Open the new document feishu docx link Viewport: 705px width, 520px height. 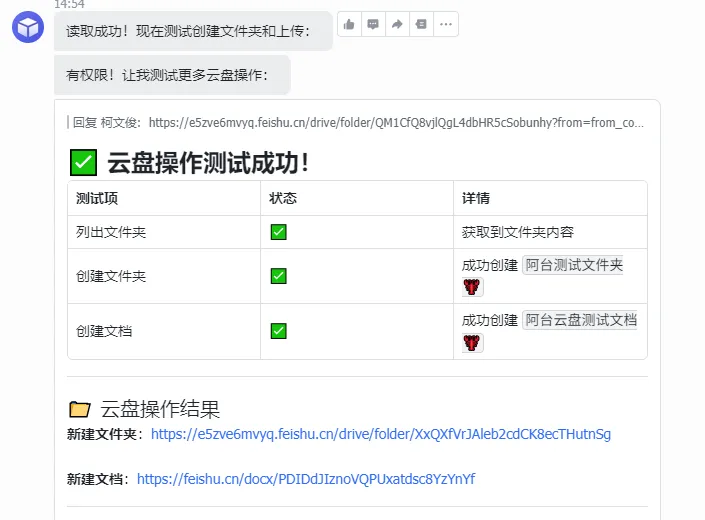point(306,479)
